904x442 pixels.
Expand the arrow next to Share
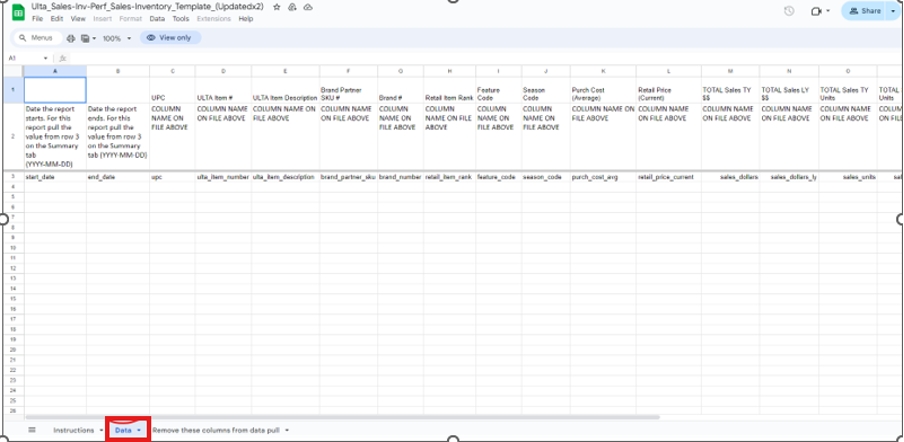coord(894,11)
